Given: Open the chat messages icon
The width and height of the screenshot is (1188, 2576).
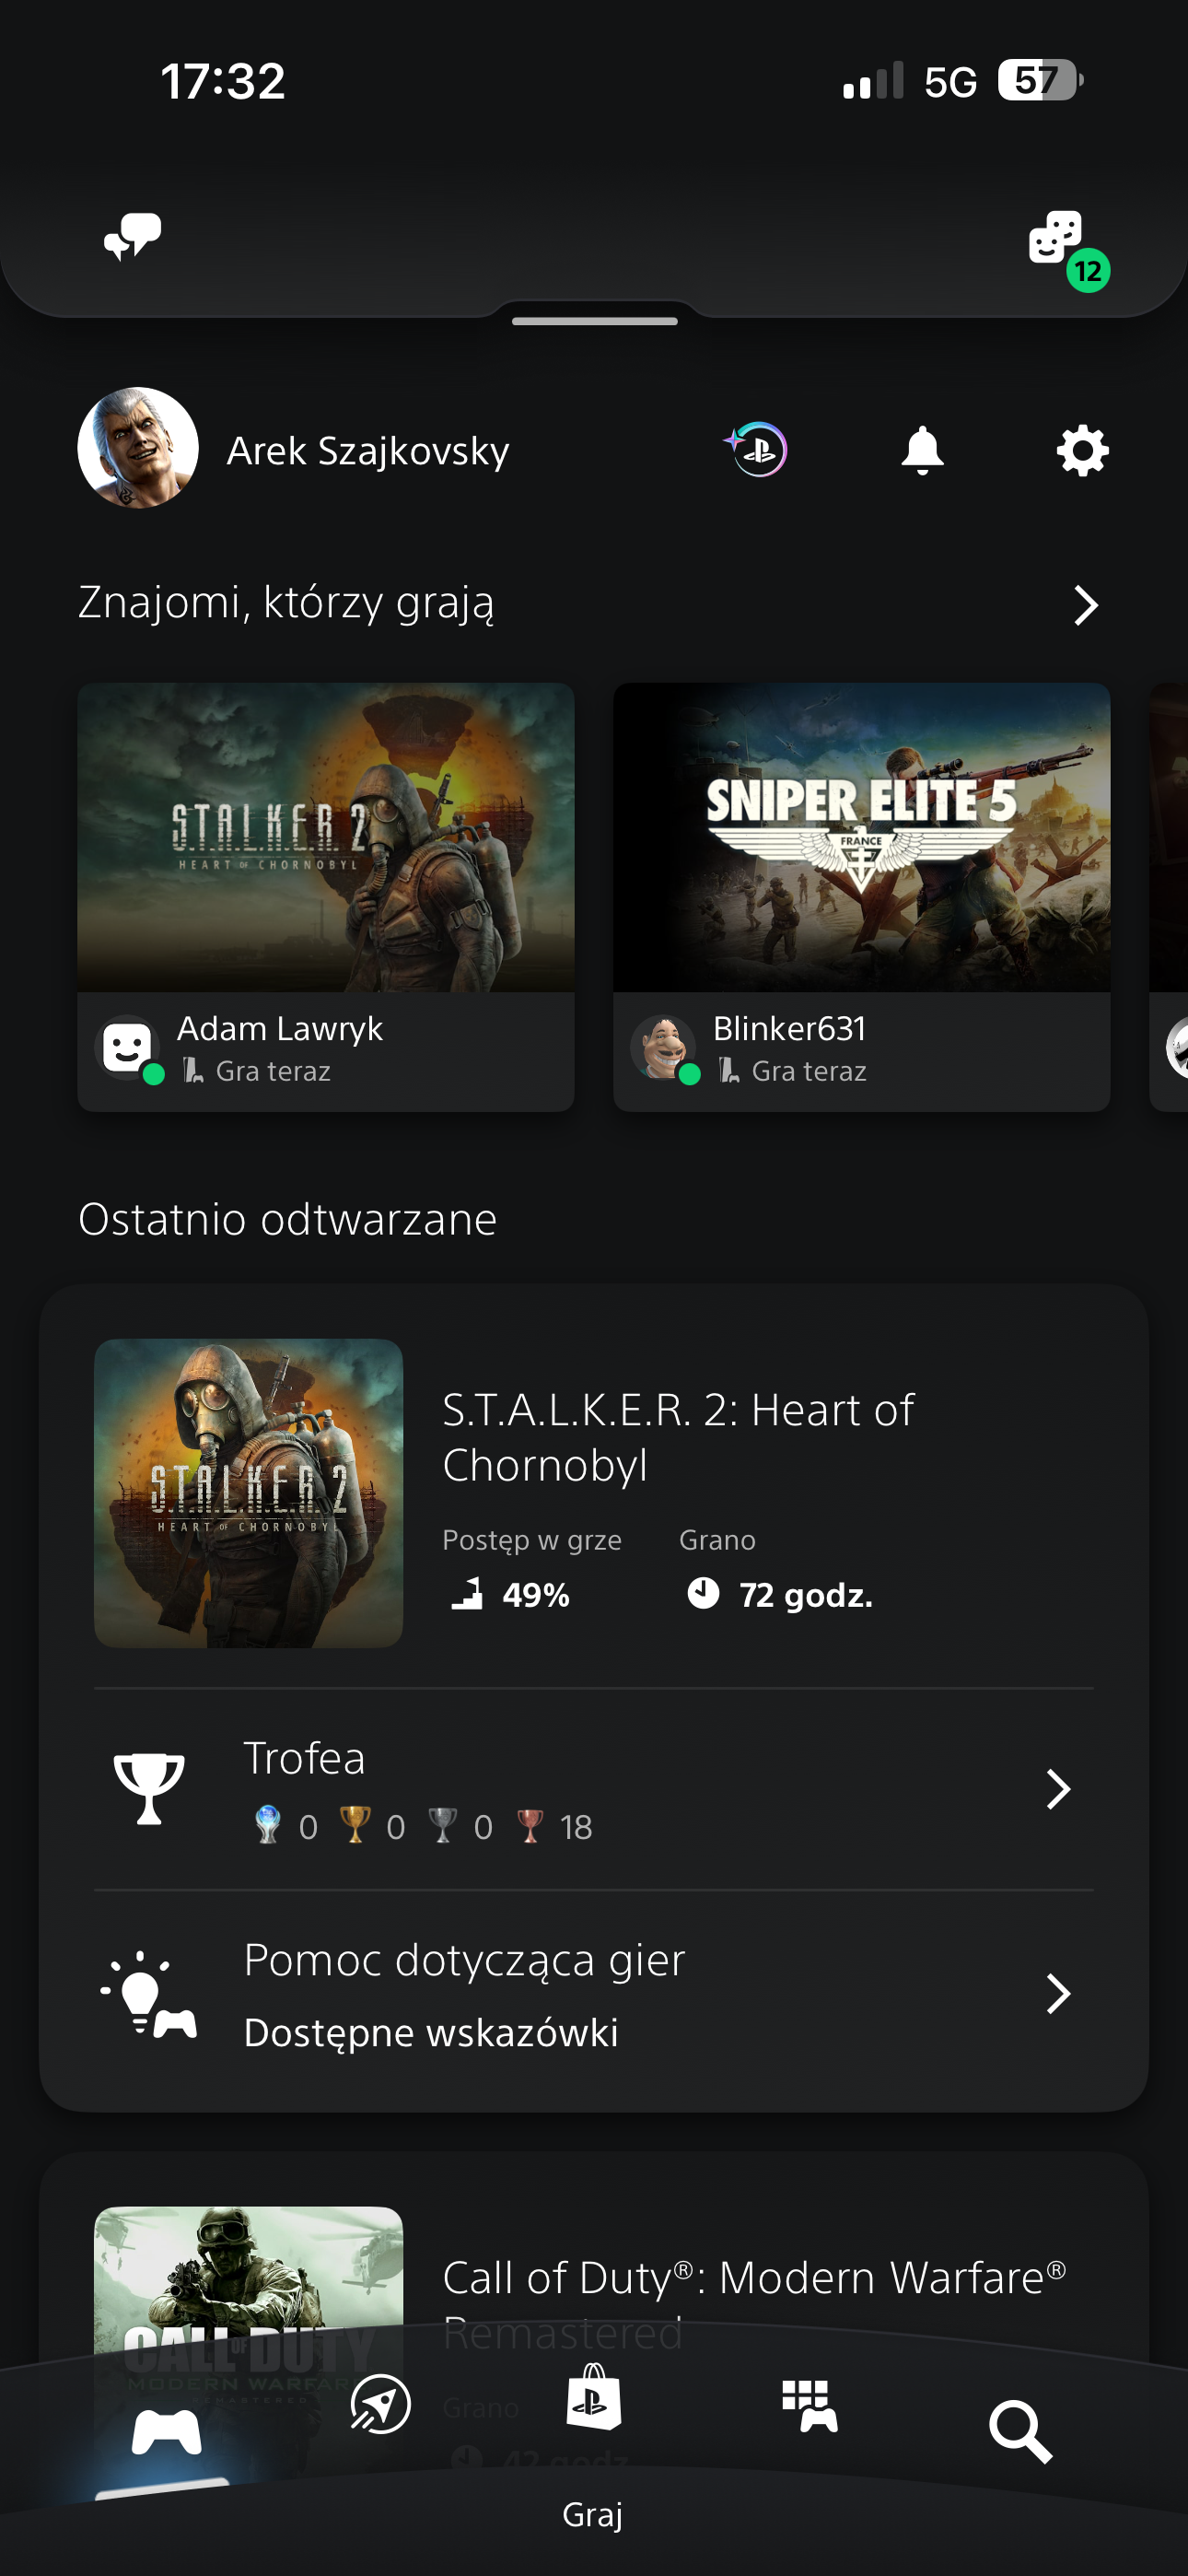Looking at the screenshot, I should pyautogui.click(x=133, y=237).
